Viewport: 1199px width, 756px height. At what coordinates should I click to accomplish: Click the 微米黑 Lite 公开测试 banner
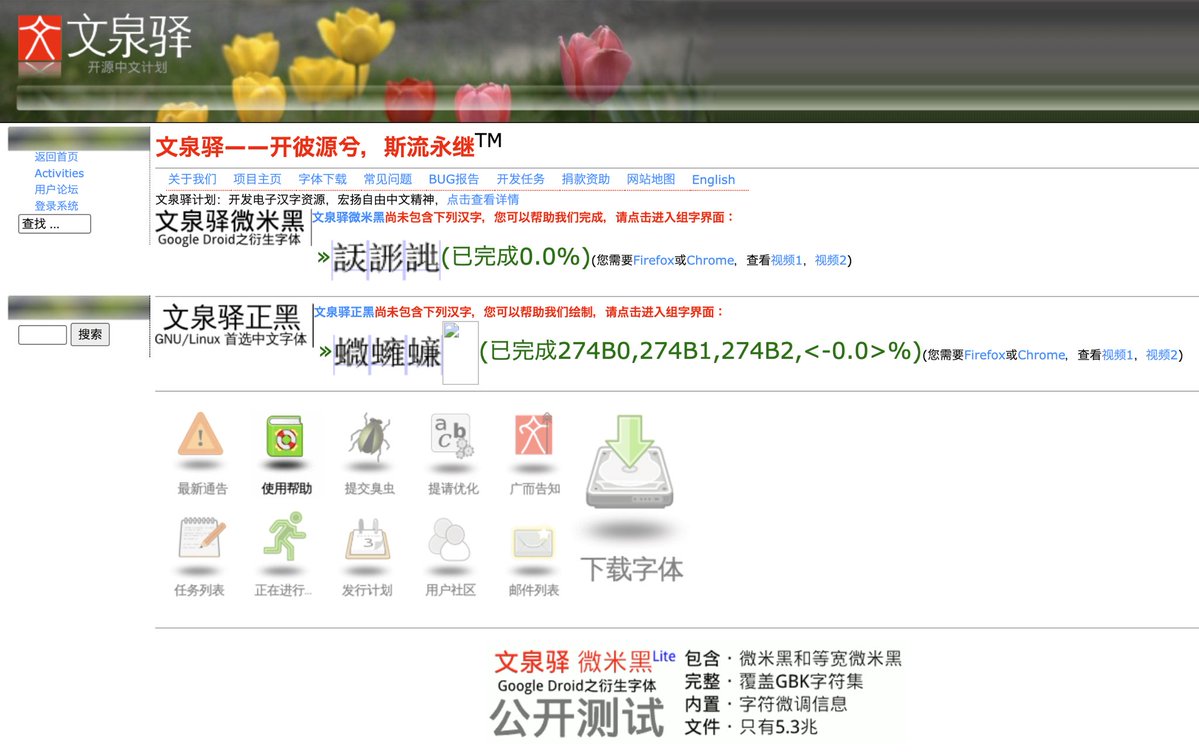pyautogui.click(x=697, y=693)
